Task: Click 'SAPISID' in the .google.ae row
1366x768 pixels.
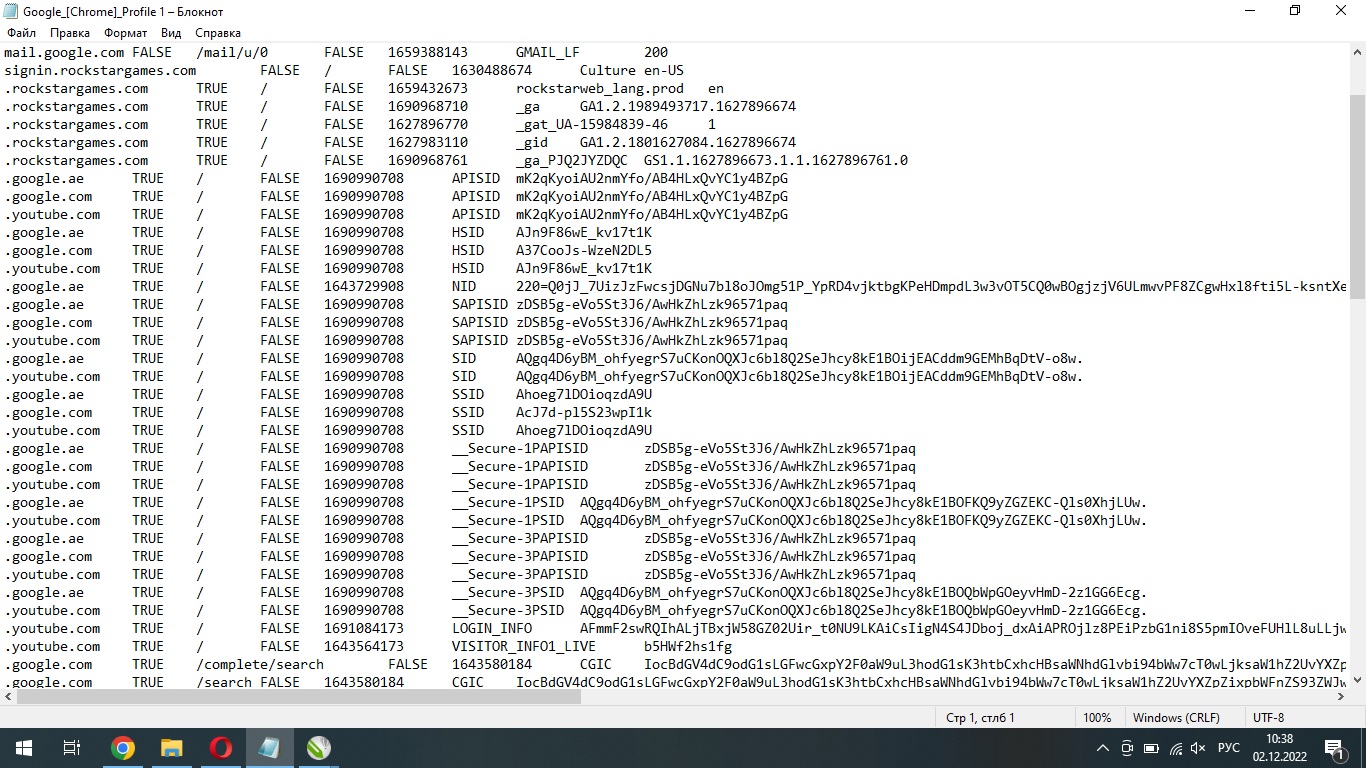Action: [480, 304]
